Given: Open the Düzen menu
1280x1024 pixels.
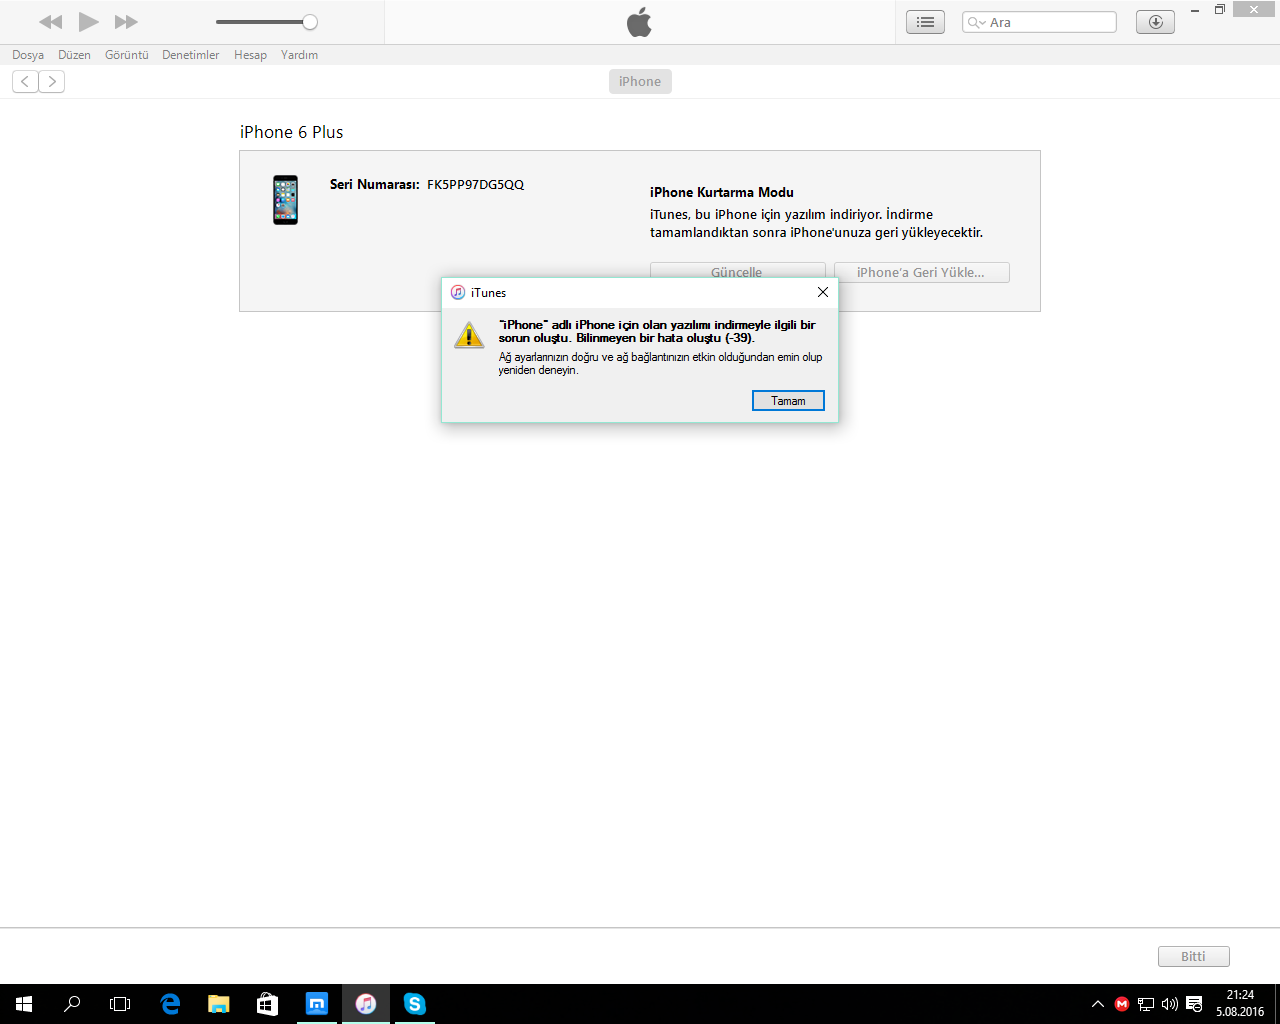Looking at the screenshot, I should [74, 55].
